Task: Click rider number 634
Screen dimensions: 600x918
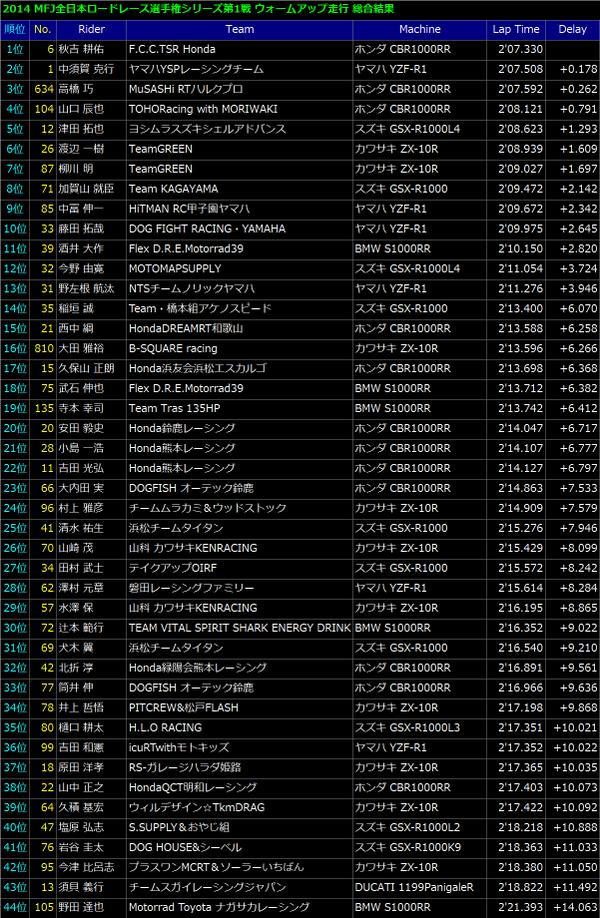Action: click(x=42, y=90)
